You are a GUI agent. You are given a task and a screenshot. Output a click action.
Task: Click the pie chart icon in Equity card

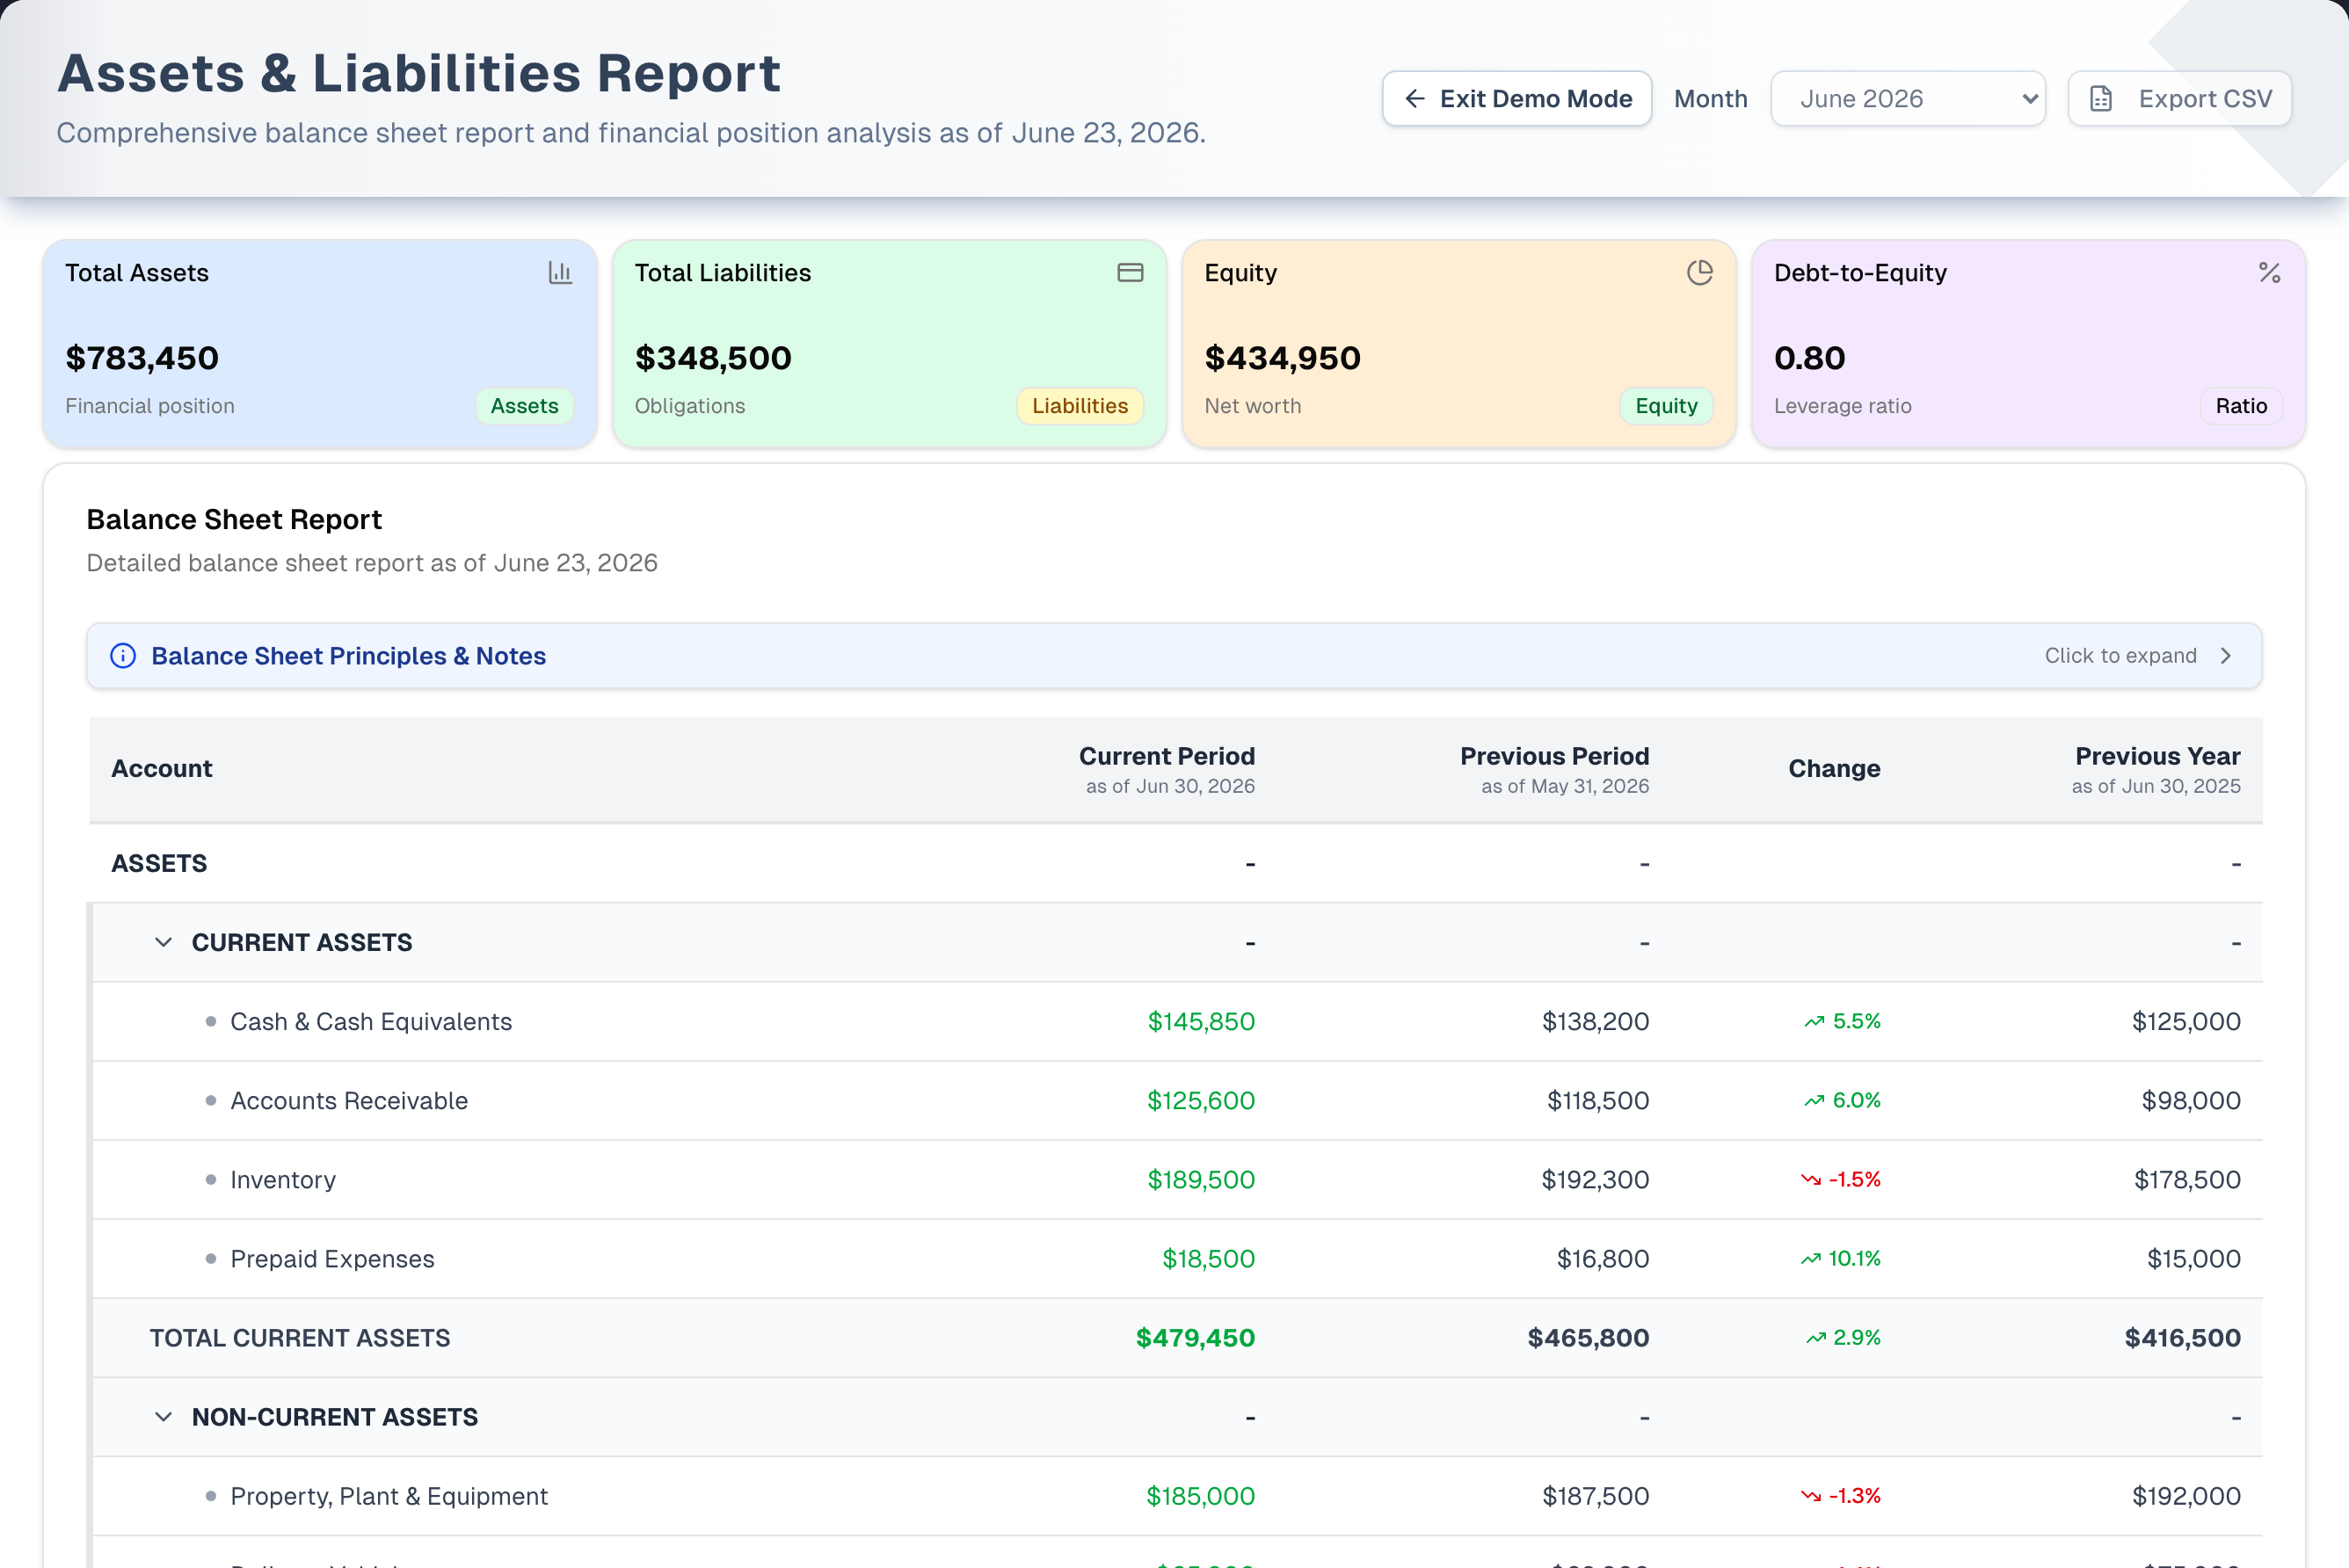(1699, 272)
